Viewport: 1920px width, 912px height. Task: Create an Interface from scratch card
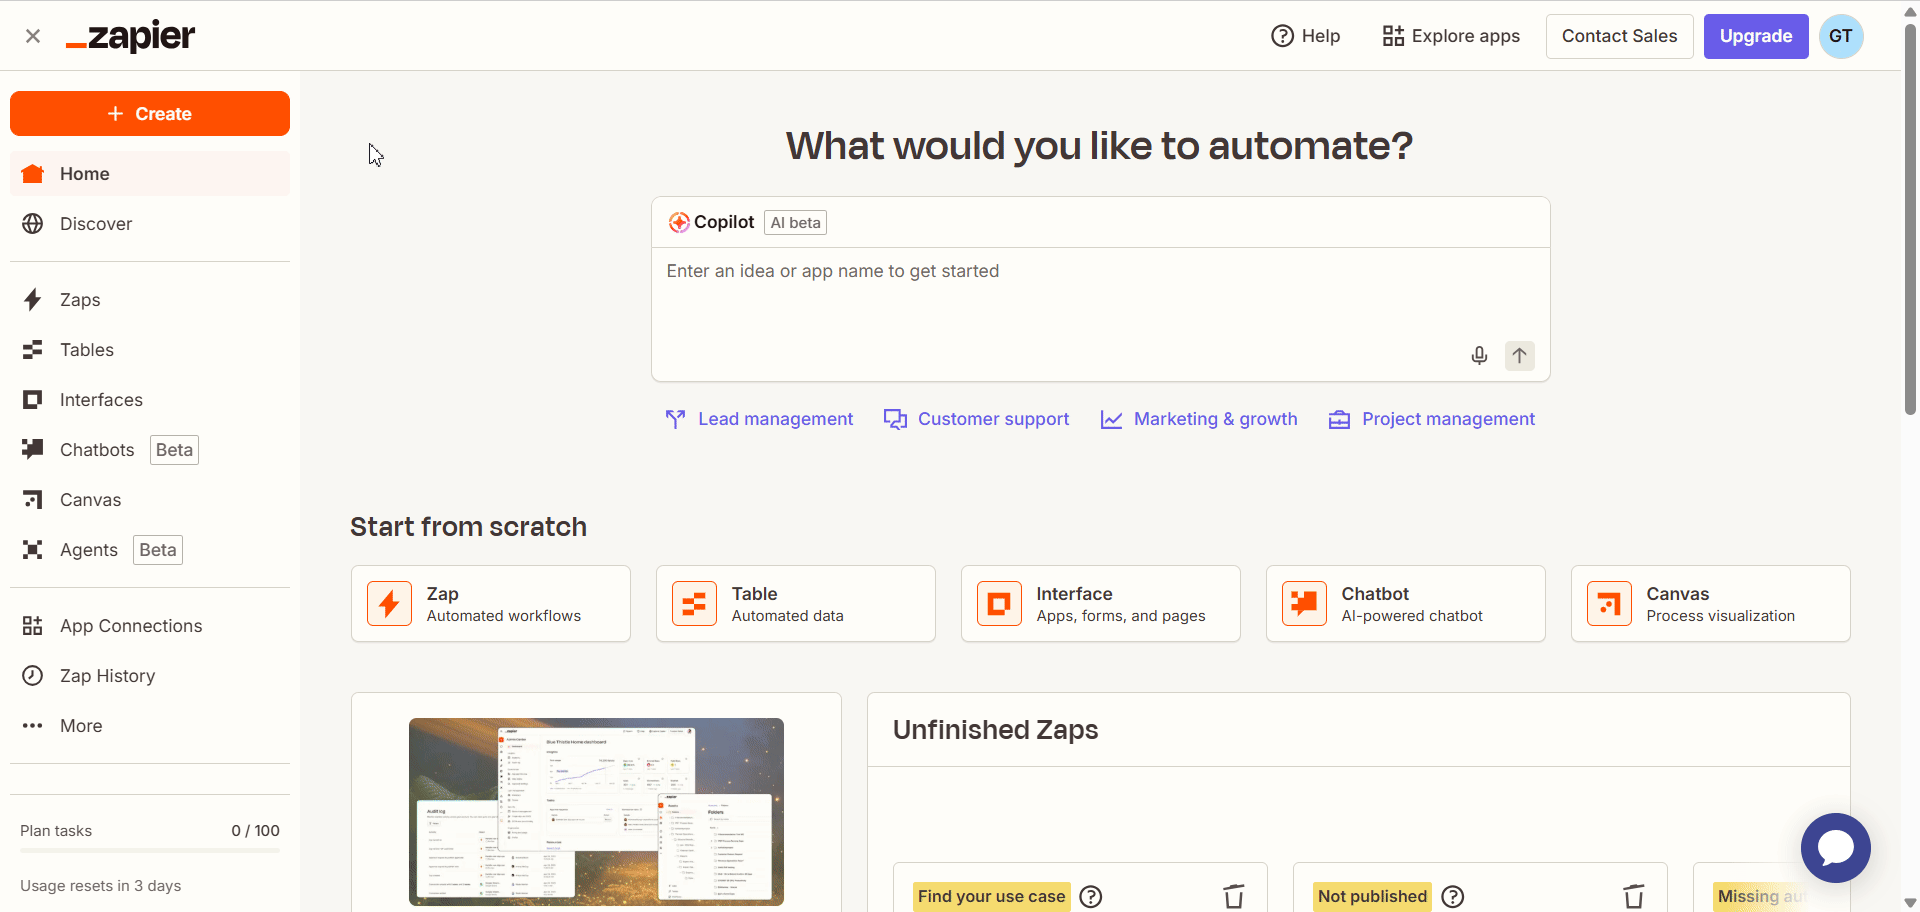click(1101, 604)
